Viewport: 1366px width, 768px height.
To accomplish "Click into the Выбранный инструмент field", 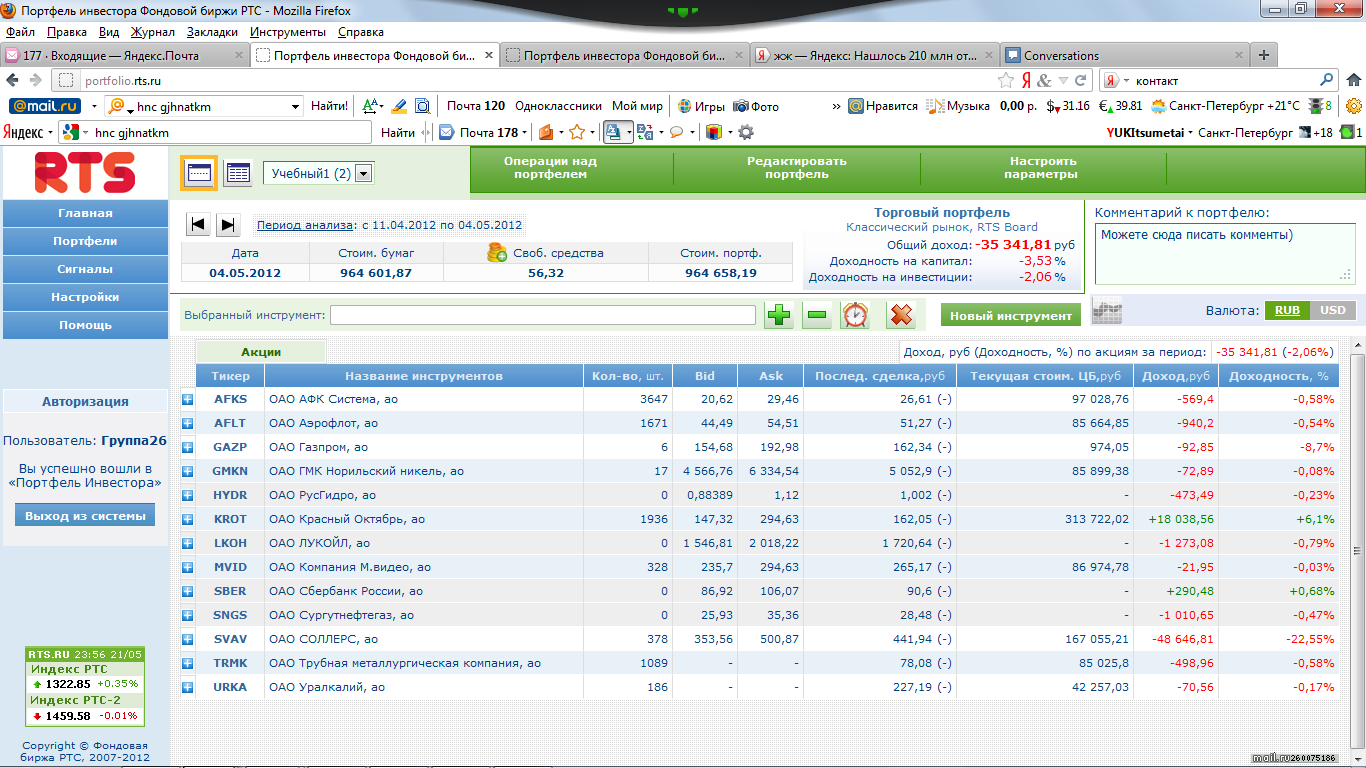I will pyautogui.click(x=543, y=315).
